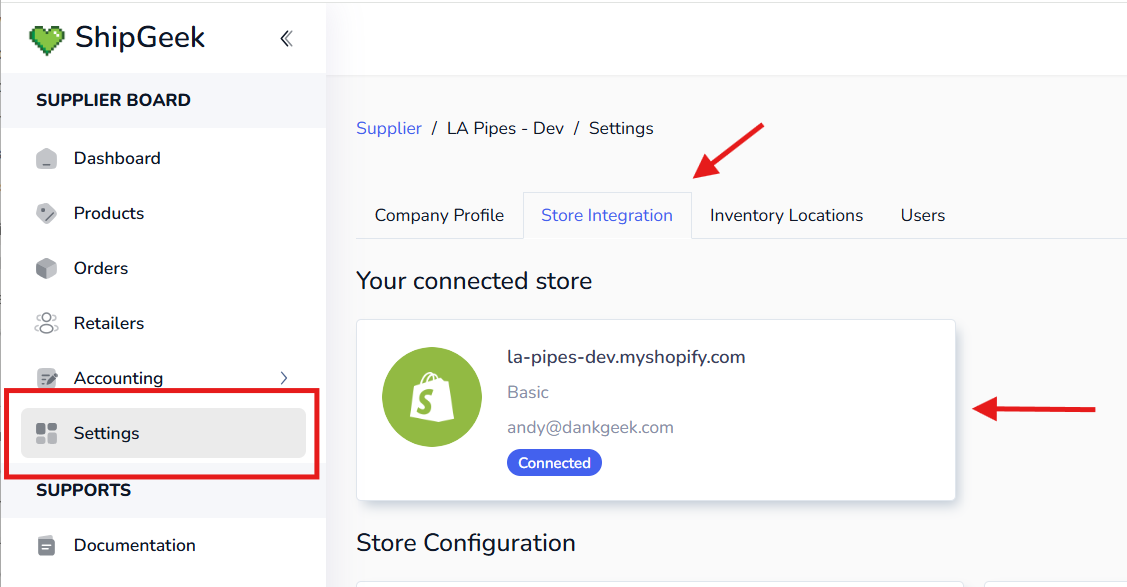Click the Products tag icon
The width and height of the screenshot is (1127, 587).
tap(47, 213)
